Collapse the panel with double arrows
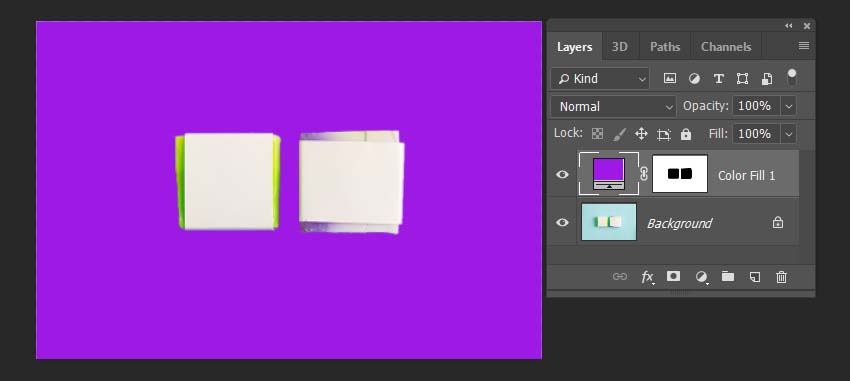This screenshot has height=381, width=850. [789, 25]
